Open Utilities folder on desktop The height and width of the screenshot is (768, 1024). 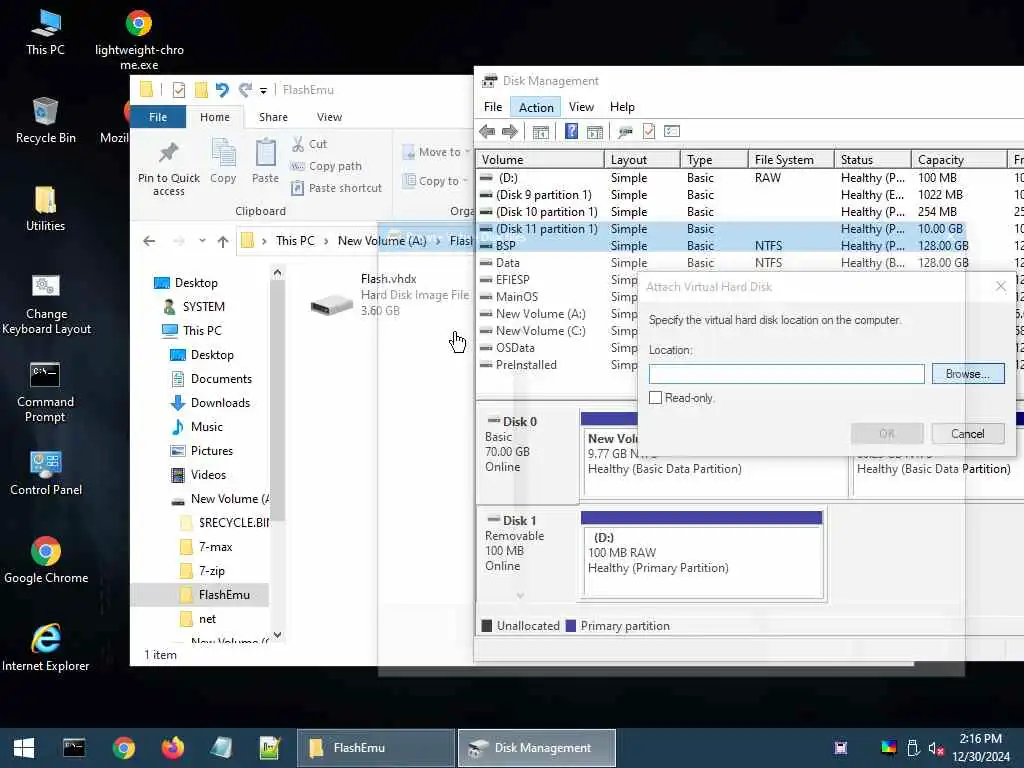46,209
